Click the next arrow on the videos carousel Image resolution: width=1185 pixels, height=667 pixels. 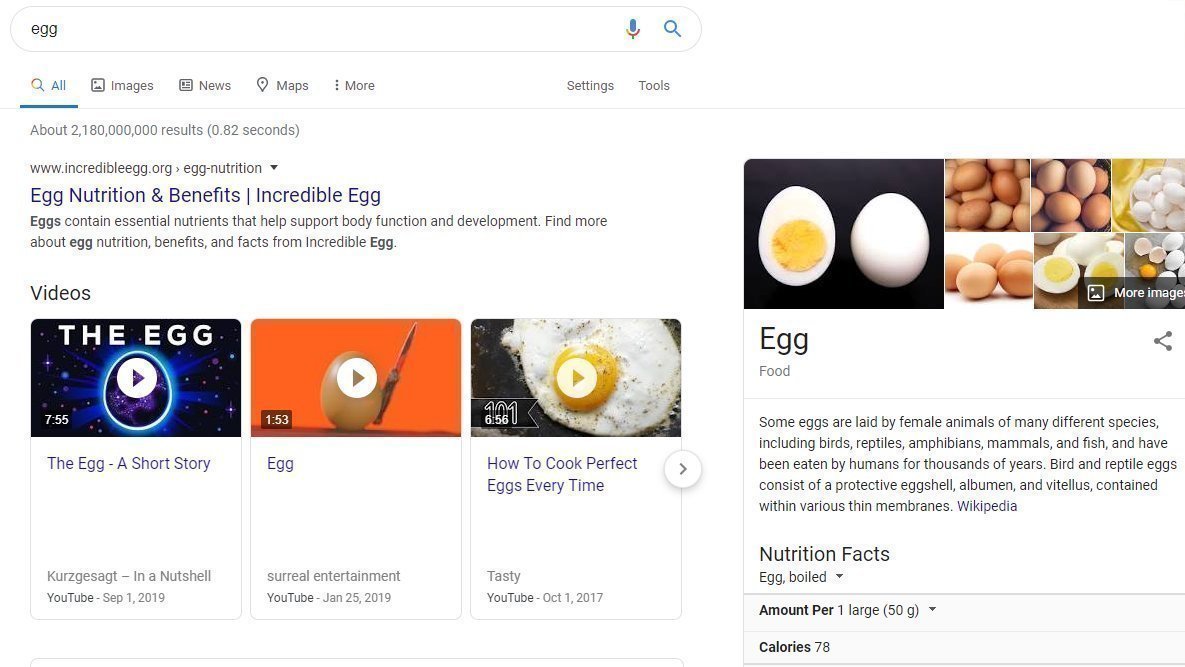pos(683,468)
